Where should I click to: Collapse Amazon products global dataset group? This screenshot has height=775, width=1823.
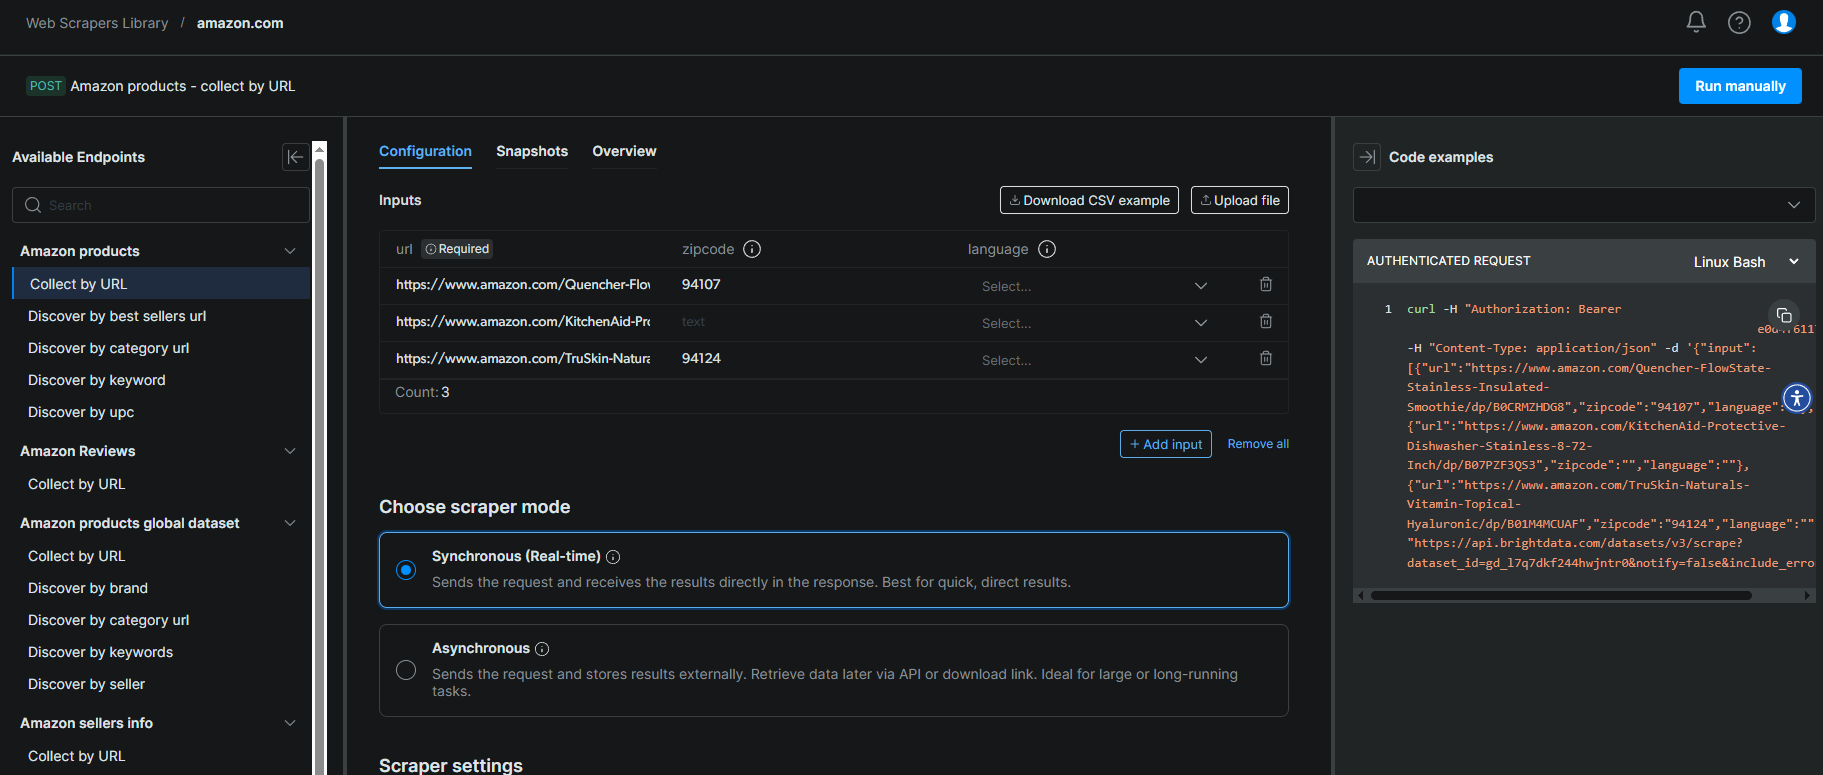coord(290,523)
